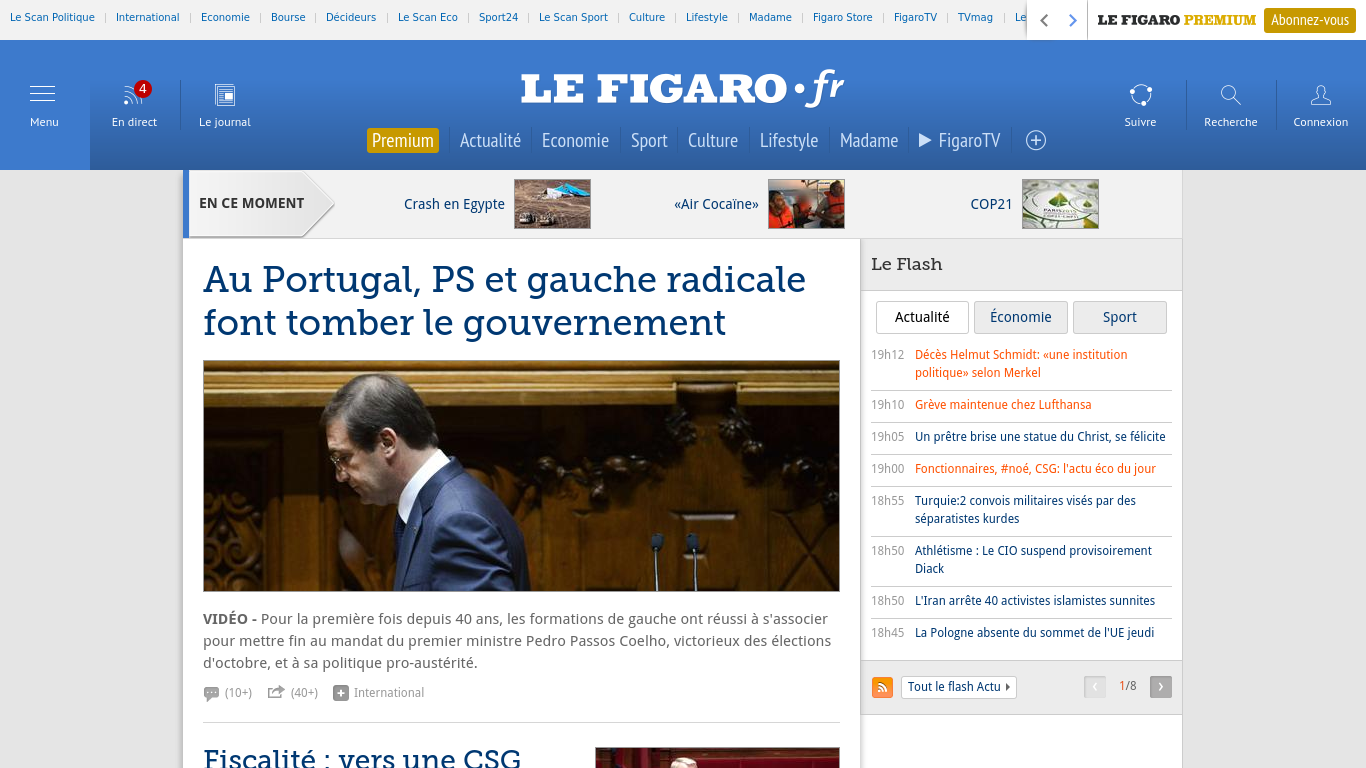This screenshot has height=768, width=1366.
Task: Click the next arrow in flash pagination
Action: (1160, 687)
